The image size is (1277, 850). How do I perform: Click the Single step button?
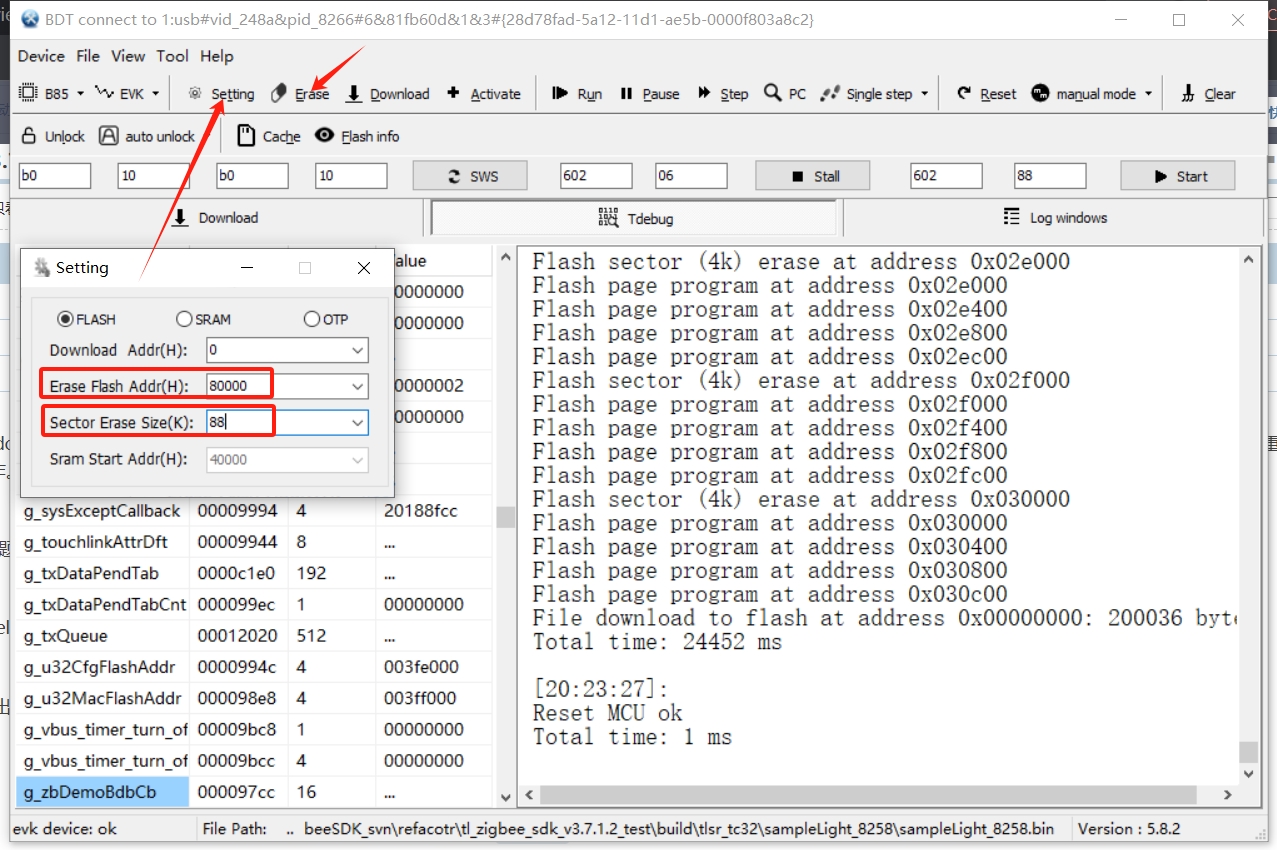click(866, 94)
